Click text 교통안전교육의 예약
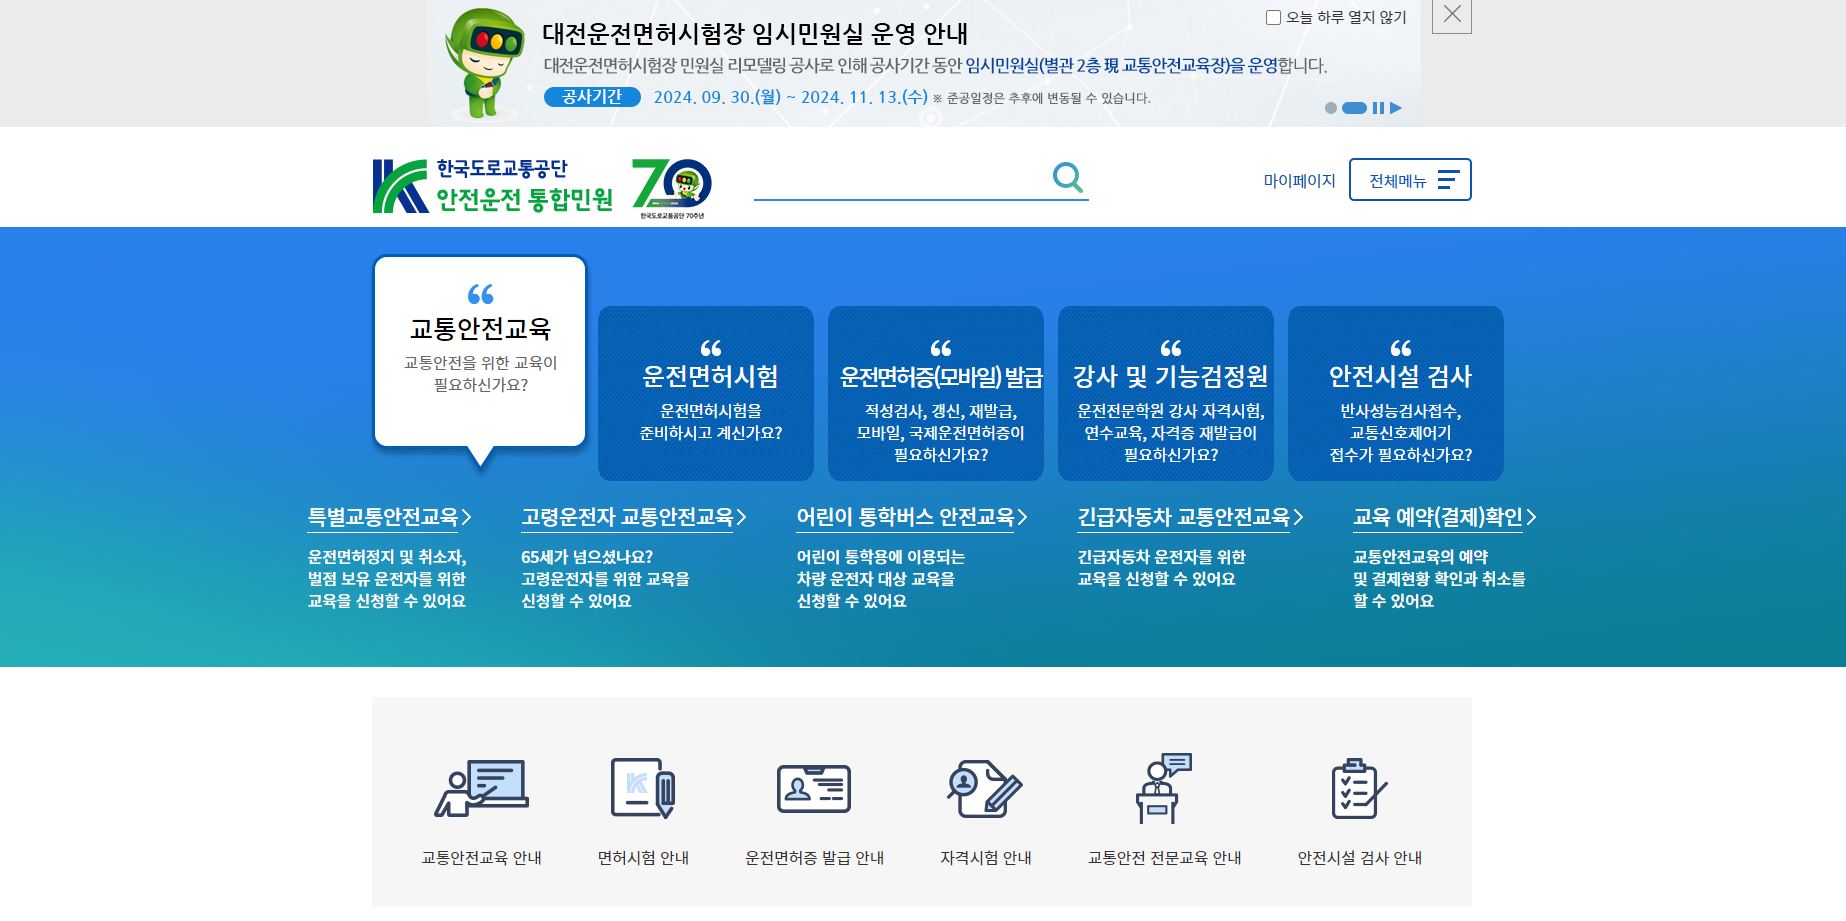The image size is (1846, 921). pos(1420,557)
